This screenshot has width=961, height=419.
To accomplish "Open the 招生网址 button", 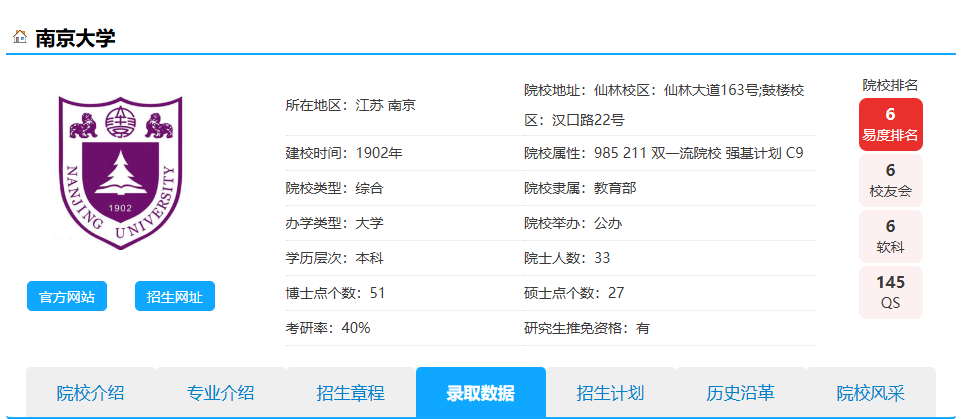I will pos(175,297).
